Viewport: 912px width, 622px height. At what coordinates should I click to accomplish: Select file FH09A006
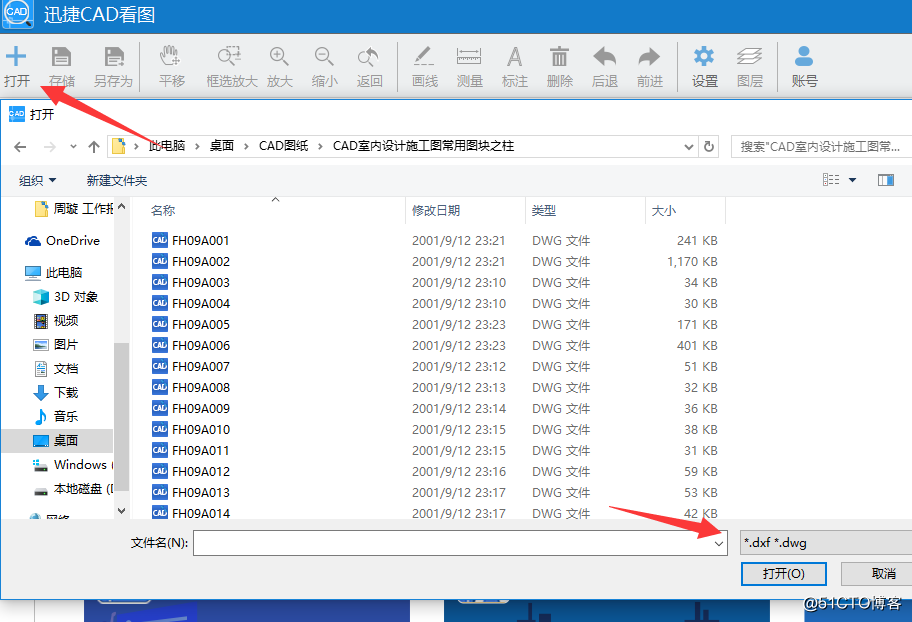pos(190,346)
